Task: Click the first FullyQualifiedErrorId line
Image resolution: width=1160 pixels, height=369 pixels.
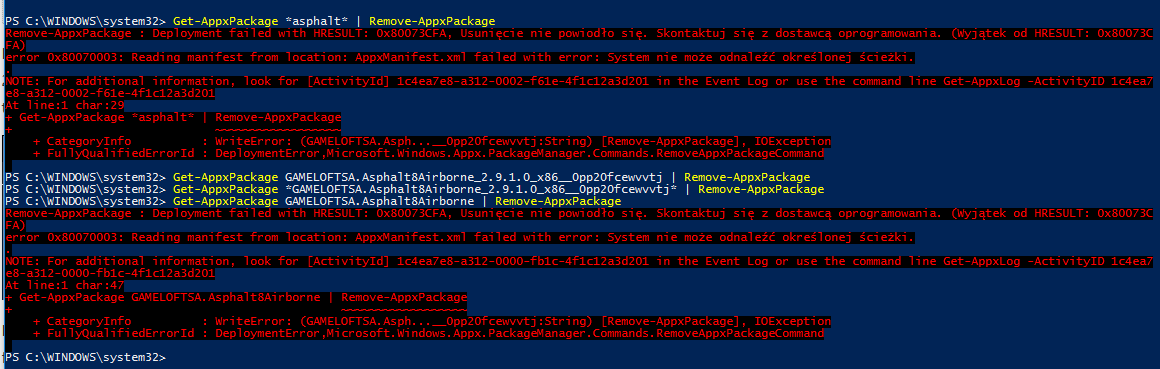Action: tap(428, 154)
